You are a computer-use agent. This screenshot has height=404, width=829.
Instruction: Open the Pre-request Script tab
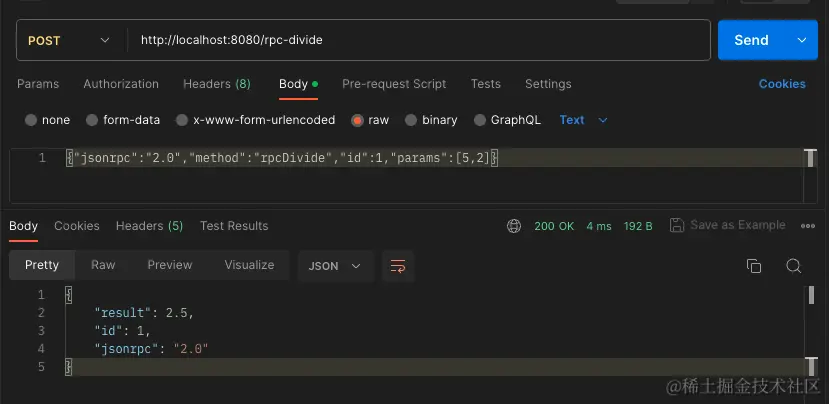(394, 84)
